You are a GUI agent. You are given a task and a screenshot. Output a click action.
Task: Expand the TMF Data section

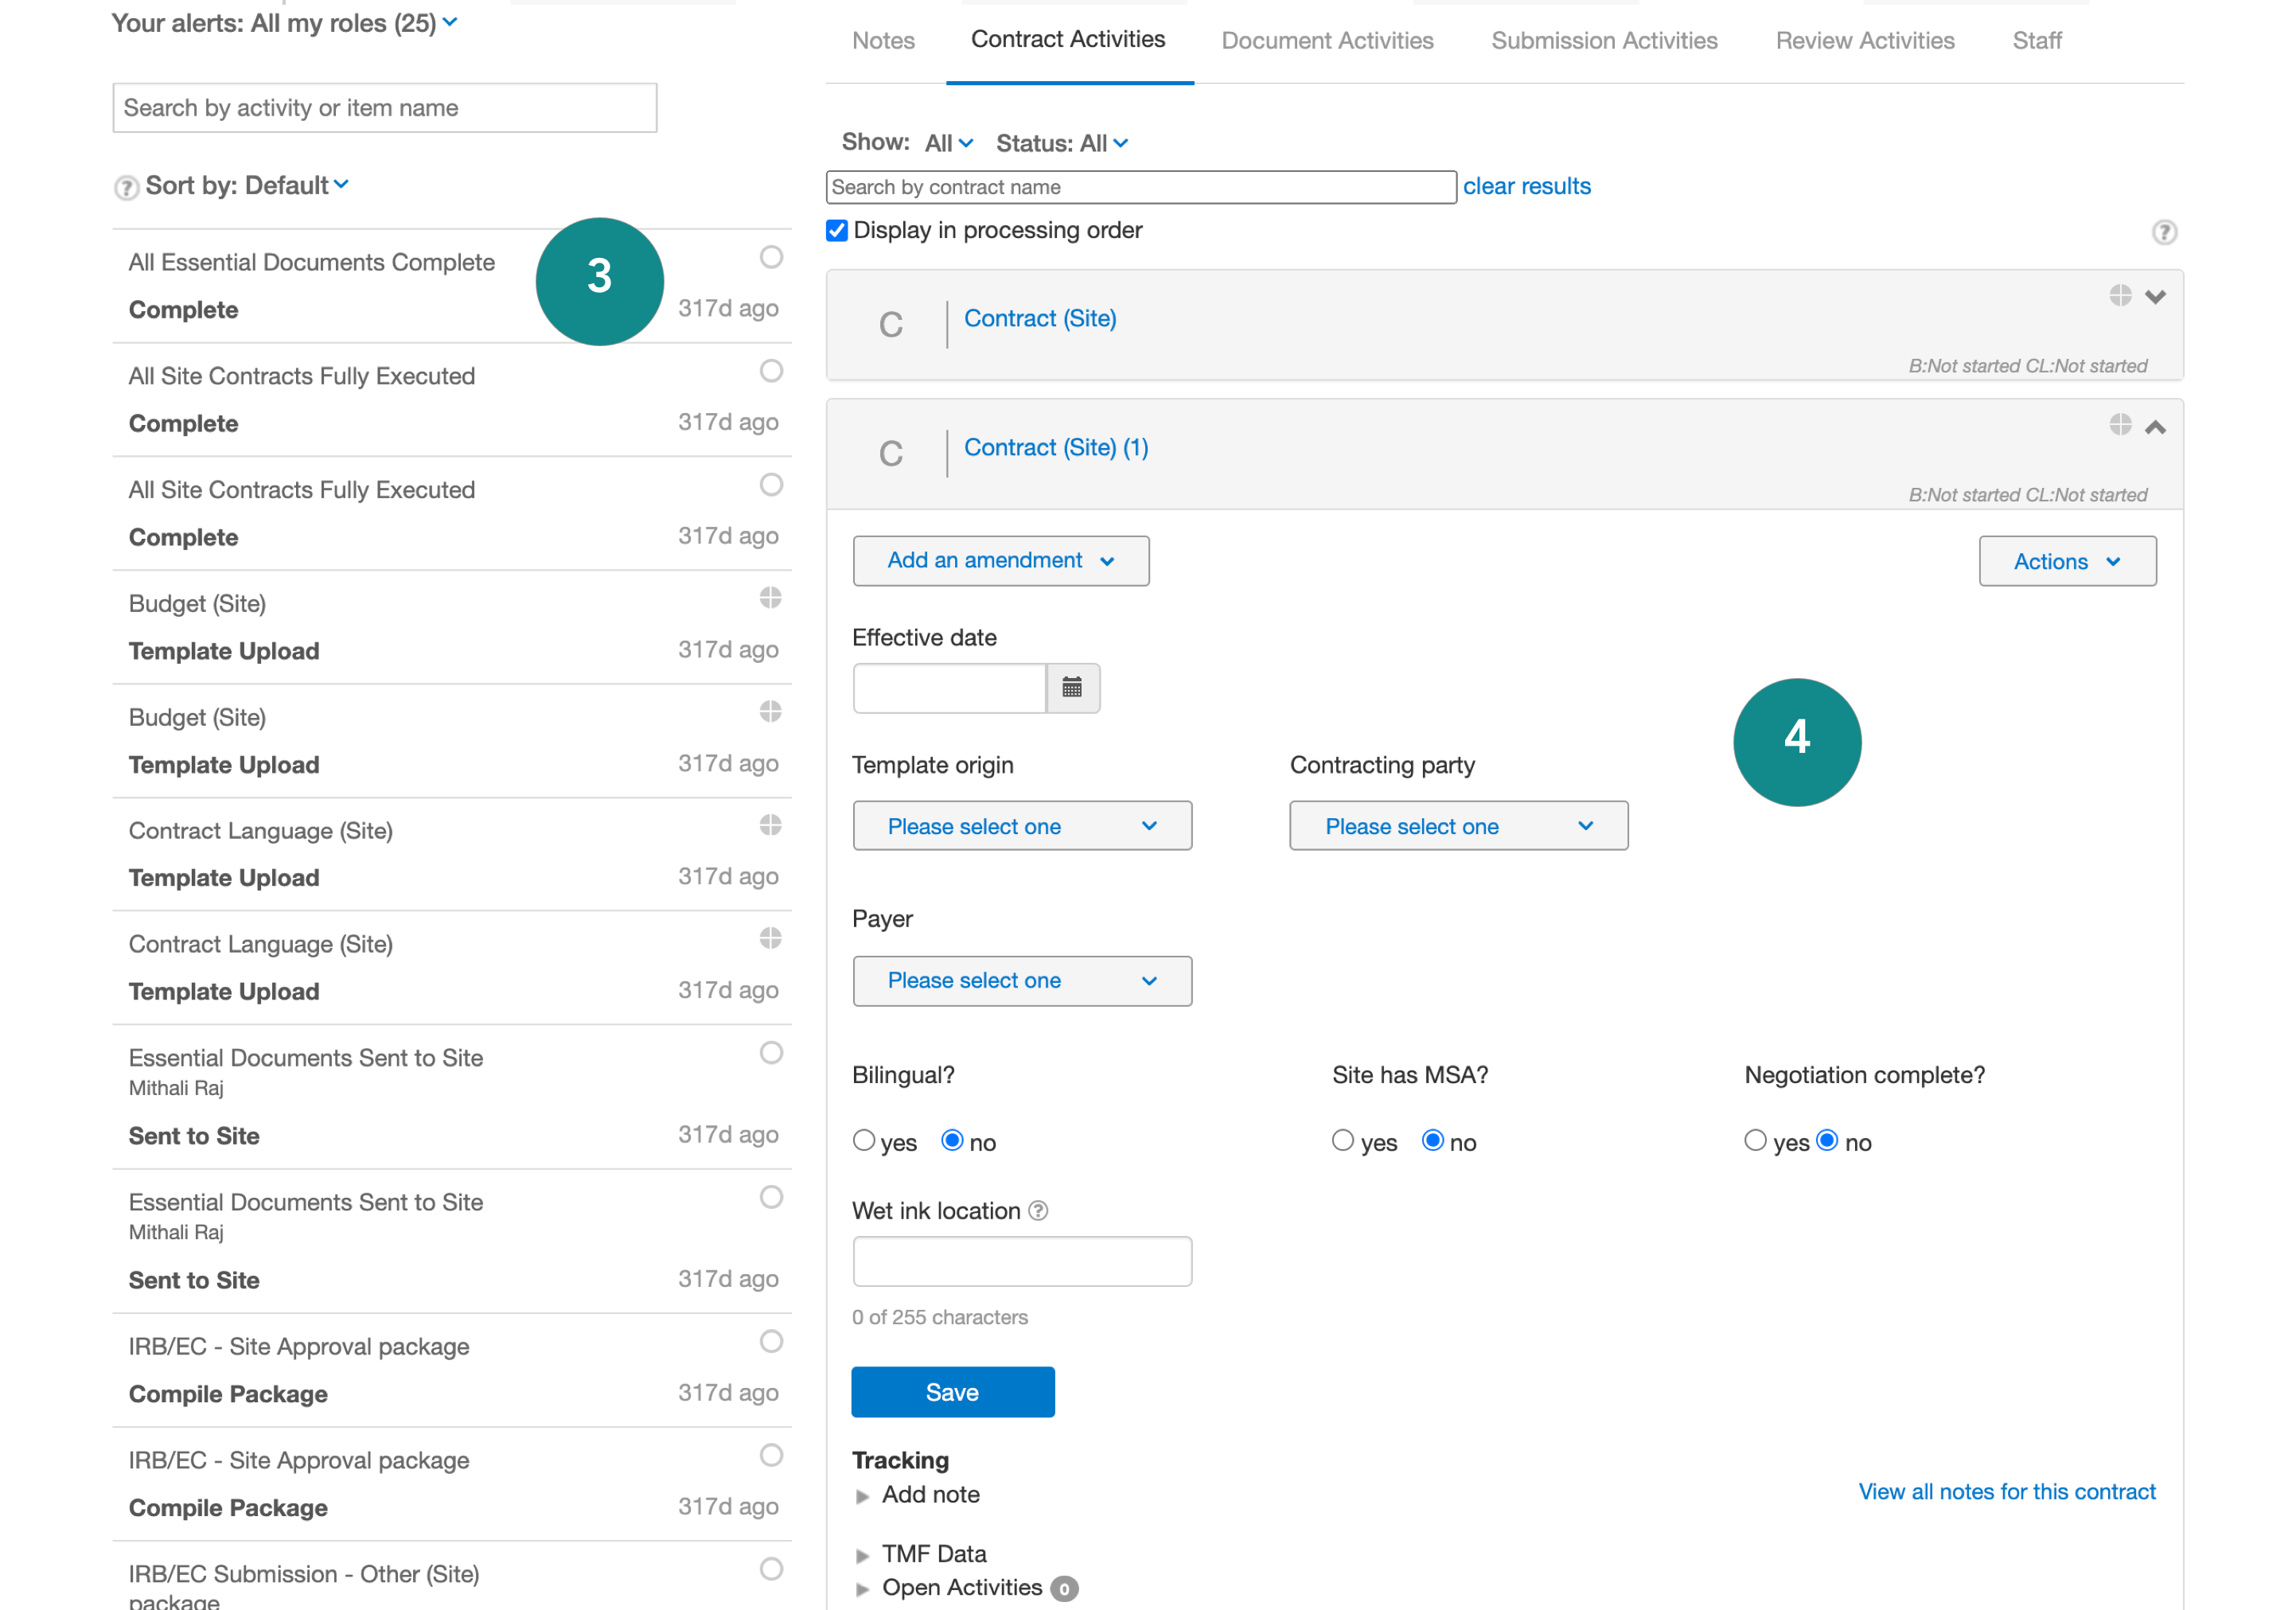point(933,1553)
